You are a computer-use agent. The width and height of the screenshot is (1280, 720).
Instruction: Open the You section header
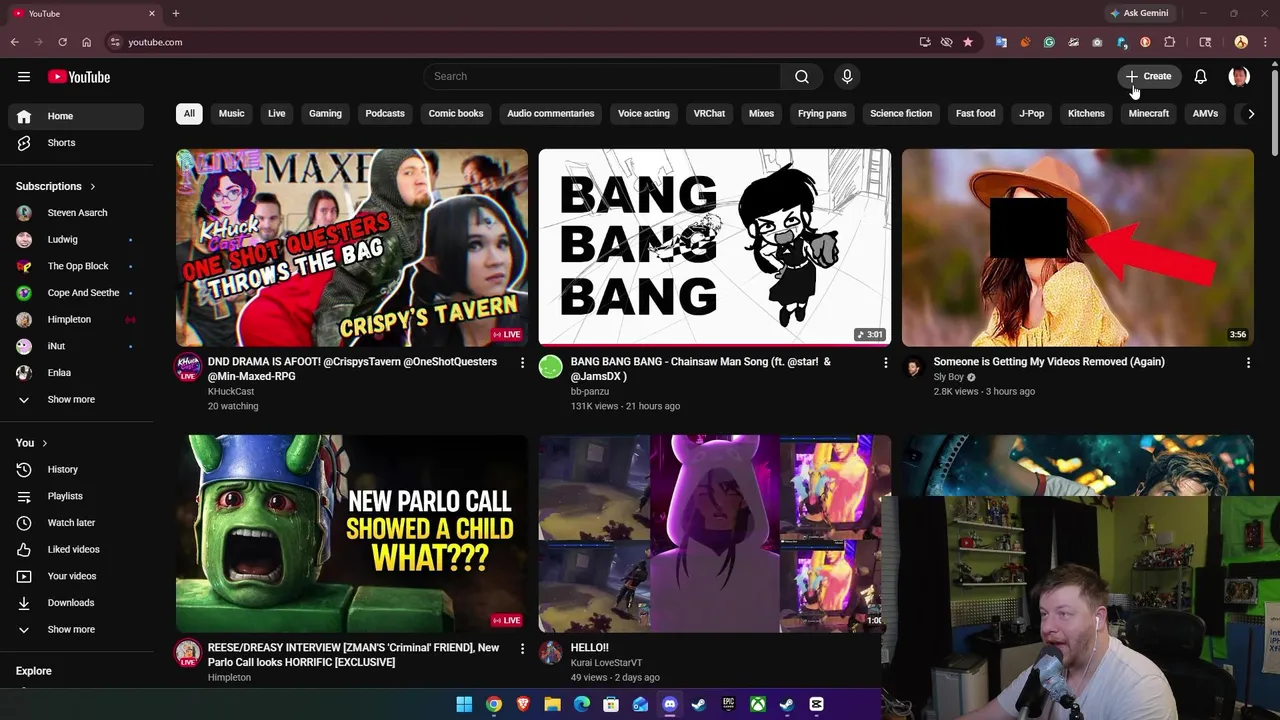point(32,443)
